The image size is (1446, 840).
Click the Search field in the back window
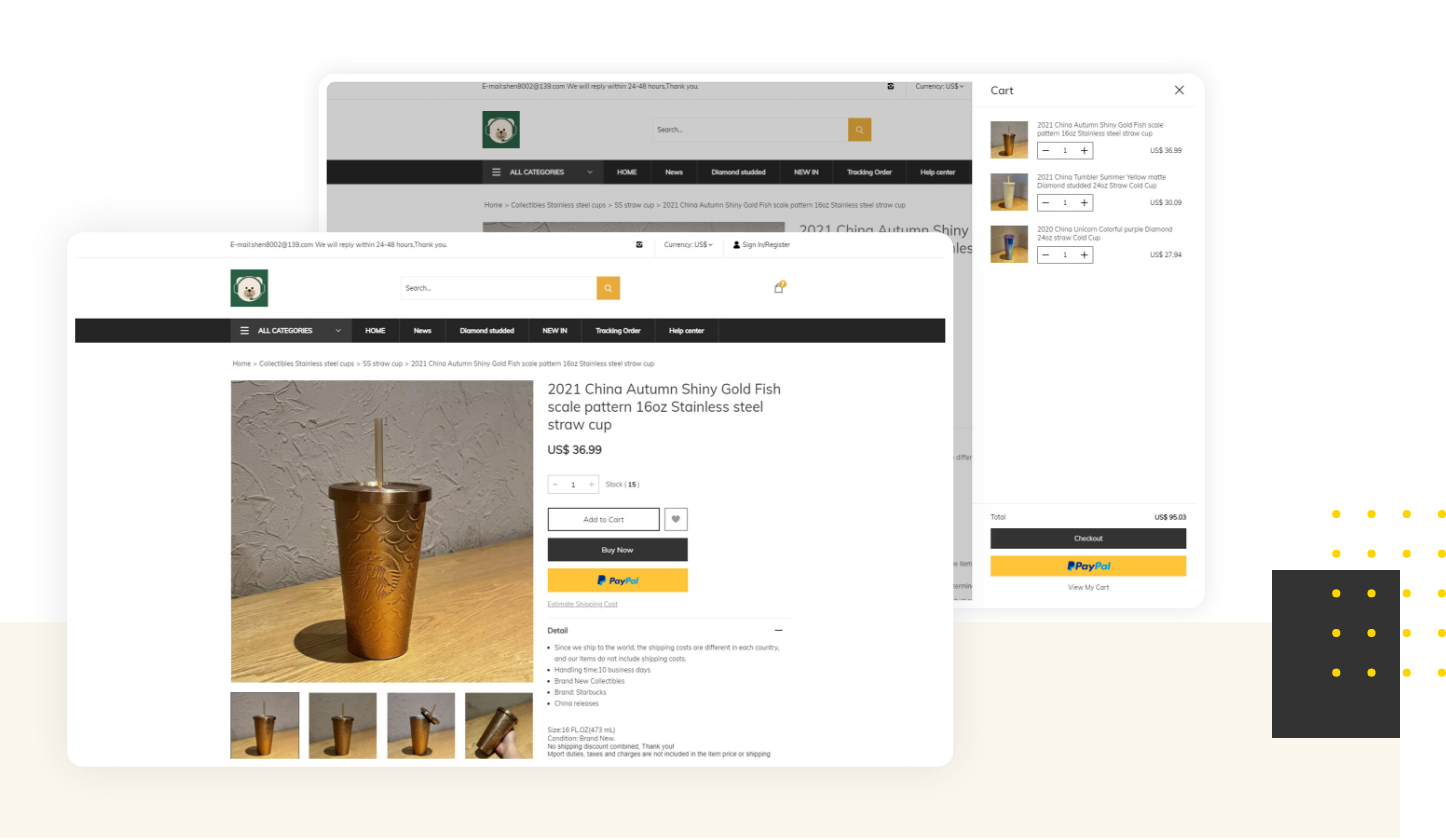[751, 130]
